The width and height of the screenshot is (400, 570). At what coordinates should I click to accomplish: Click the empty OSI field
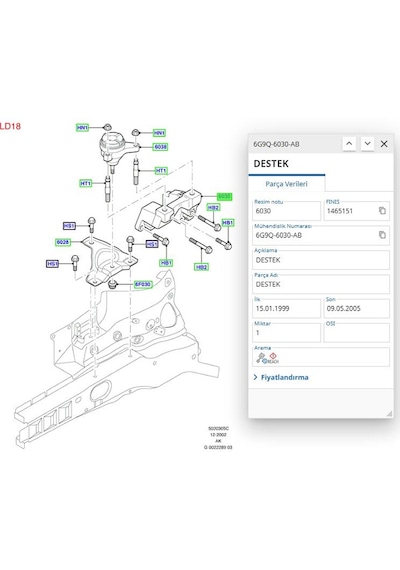356,333
